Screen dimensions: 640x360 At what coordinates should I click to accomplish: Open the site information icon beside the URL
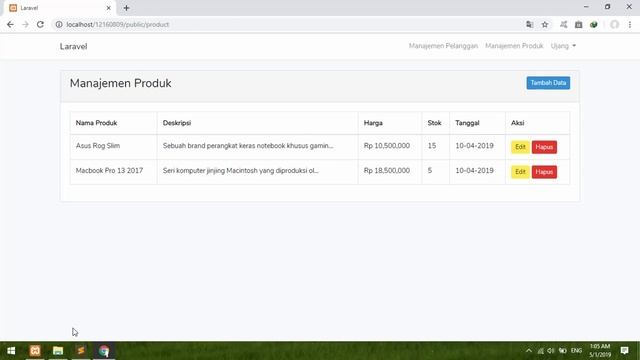[59, 24]
